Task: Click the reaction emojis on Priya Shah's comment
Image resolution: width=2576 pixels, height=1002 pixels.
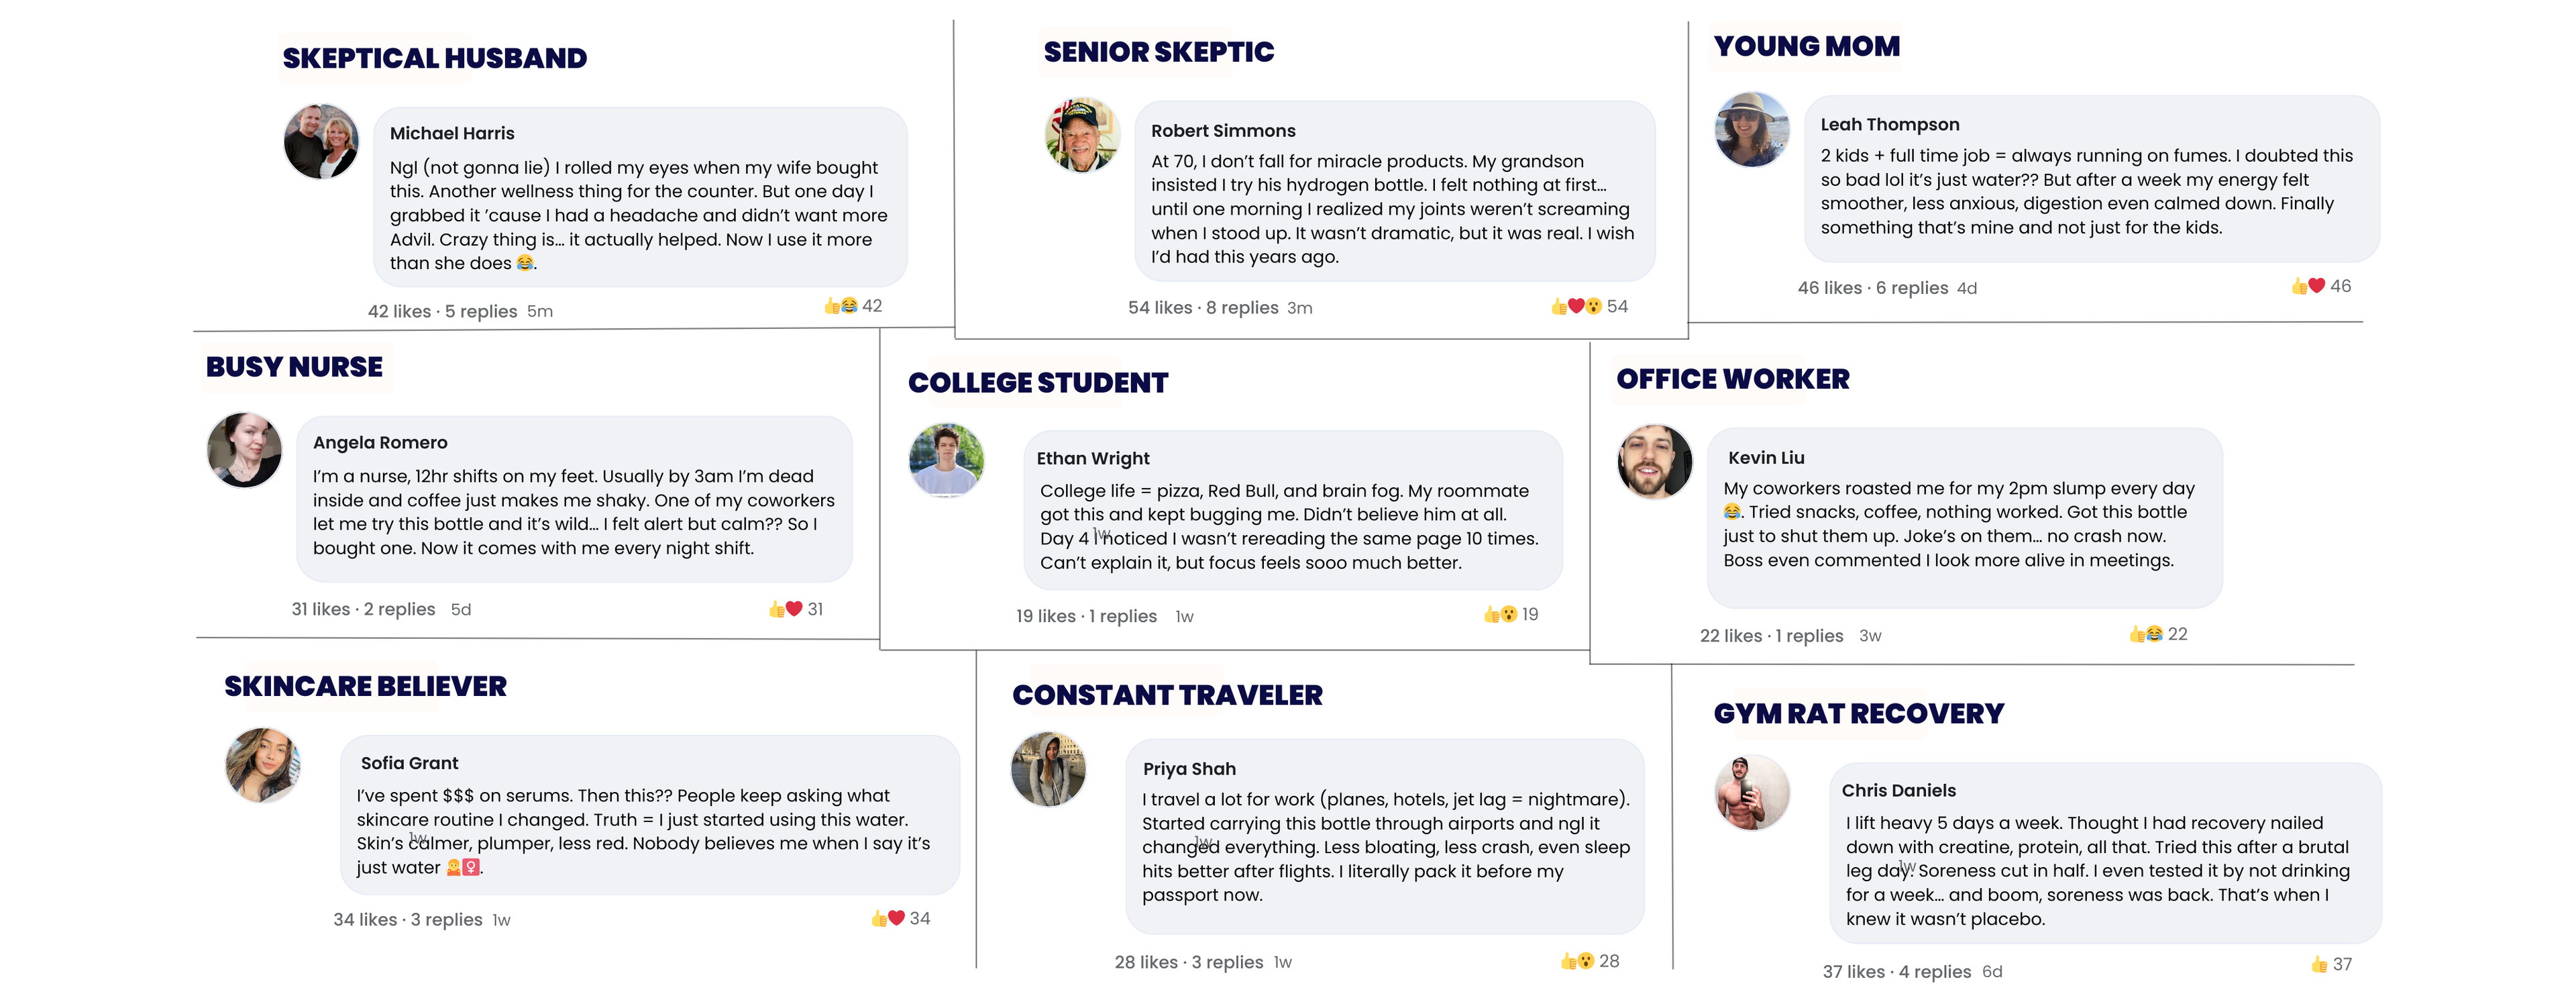Action: [1577, 961]
